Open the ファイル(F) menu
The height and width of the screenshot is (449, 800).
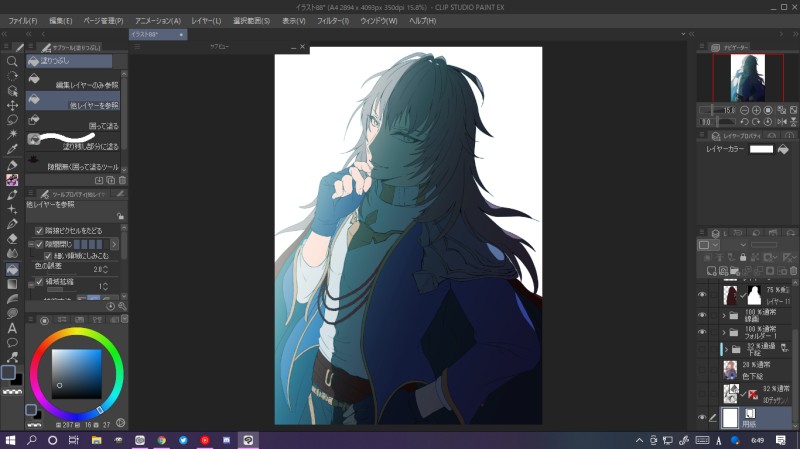[23, 21]
